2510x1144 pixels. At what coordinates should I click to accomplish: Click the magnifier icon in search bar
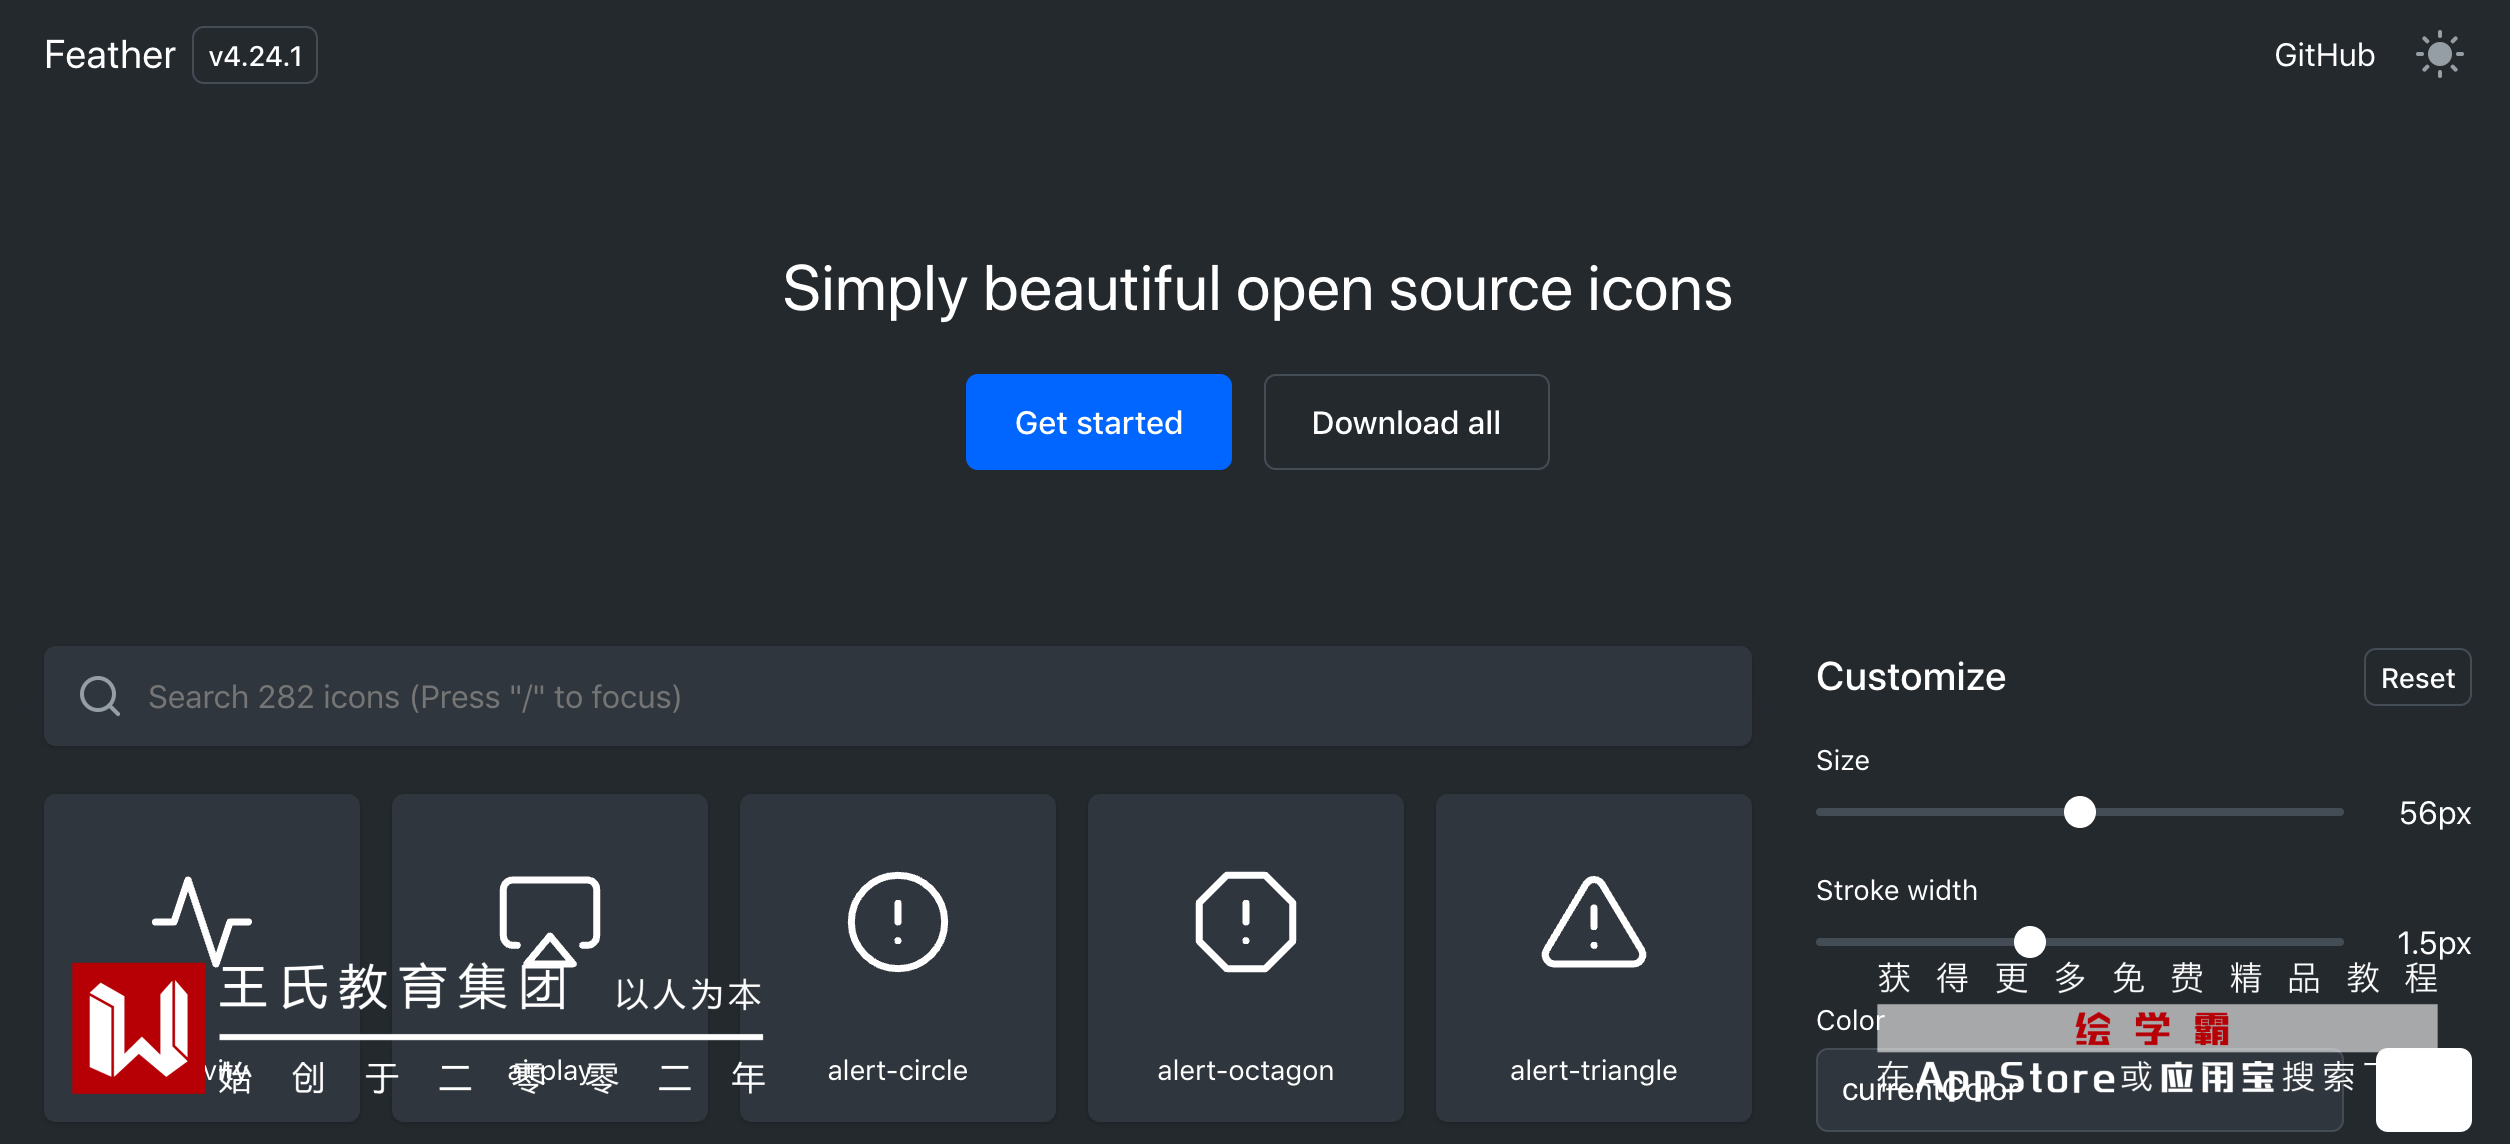[100, 696]
